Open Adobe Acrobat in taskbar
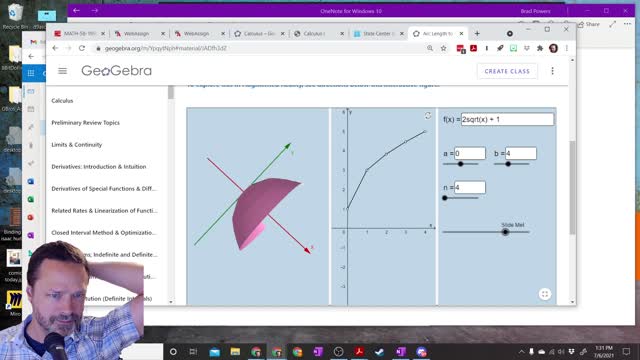 [x=359, y=351]
